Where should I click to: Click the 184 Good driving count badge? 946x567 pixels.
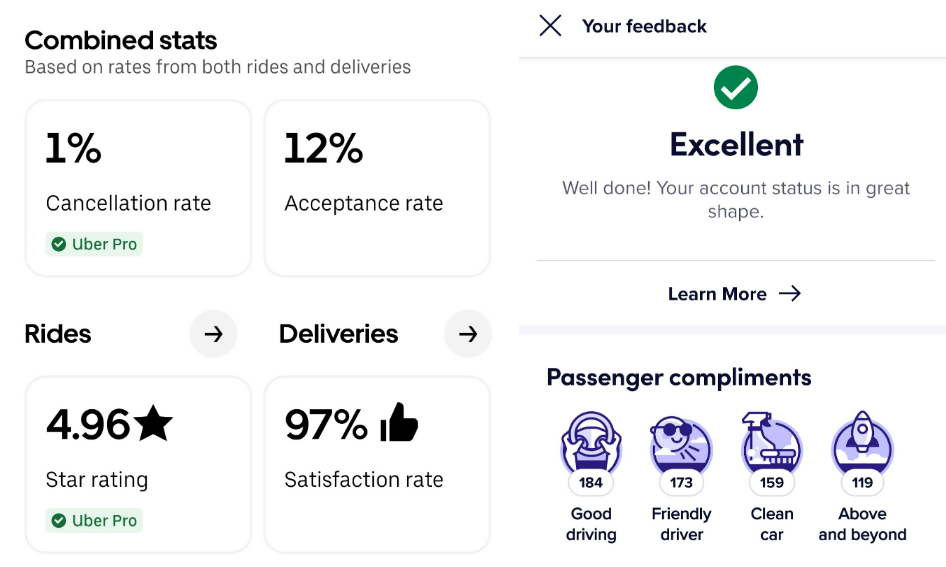pyautogui.click(x=591, y=483)
